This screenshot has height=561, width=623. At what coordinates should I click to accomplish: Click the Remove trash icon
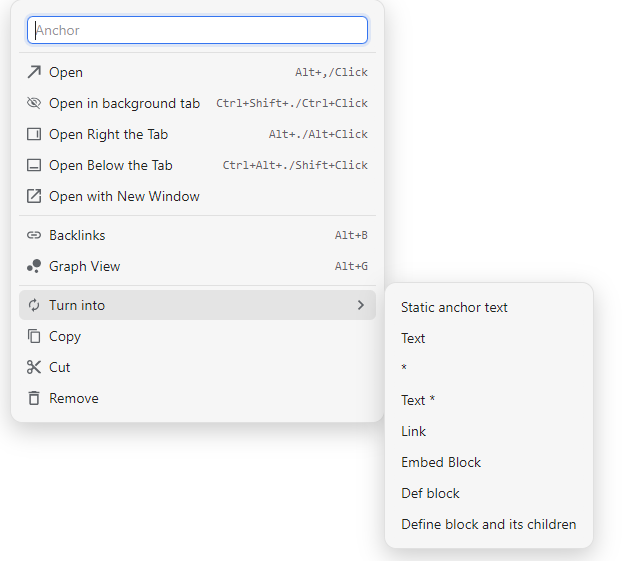tap(34, 398)
